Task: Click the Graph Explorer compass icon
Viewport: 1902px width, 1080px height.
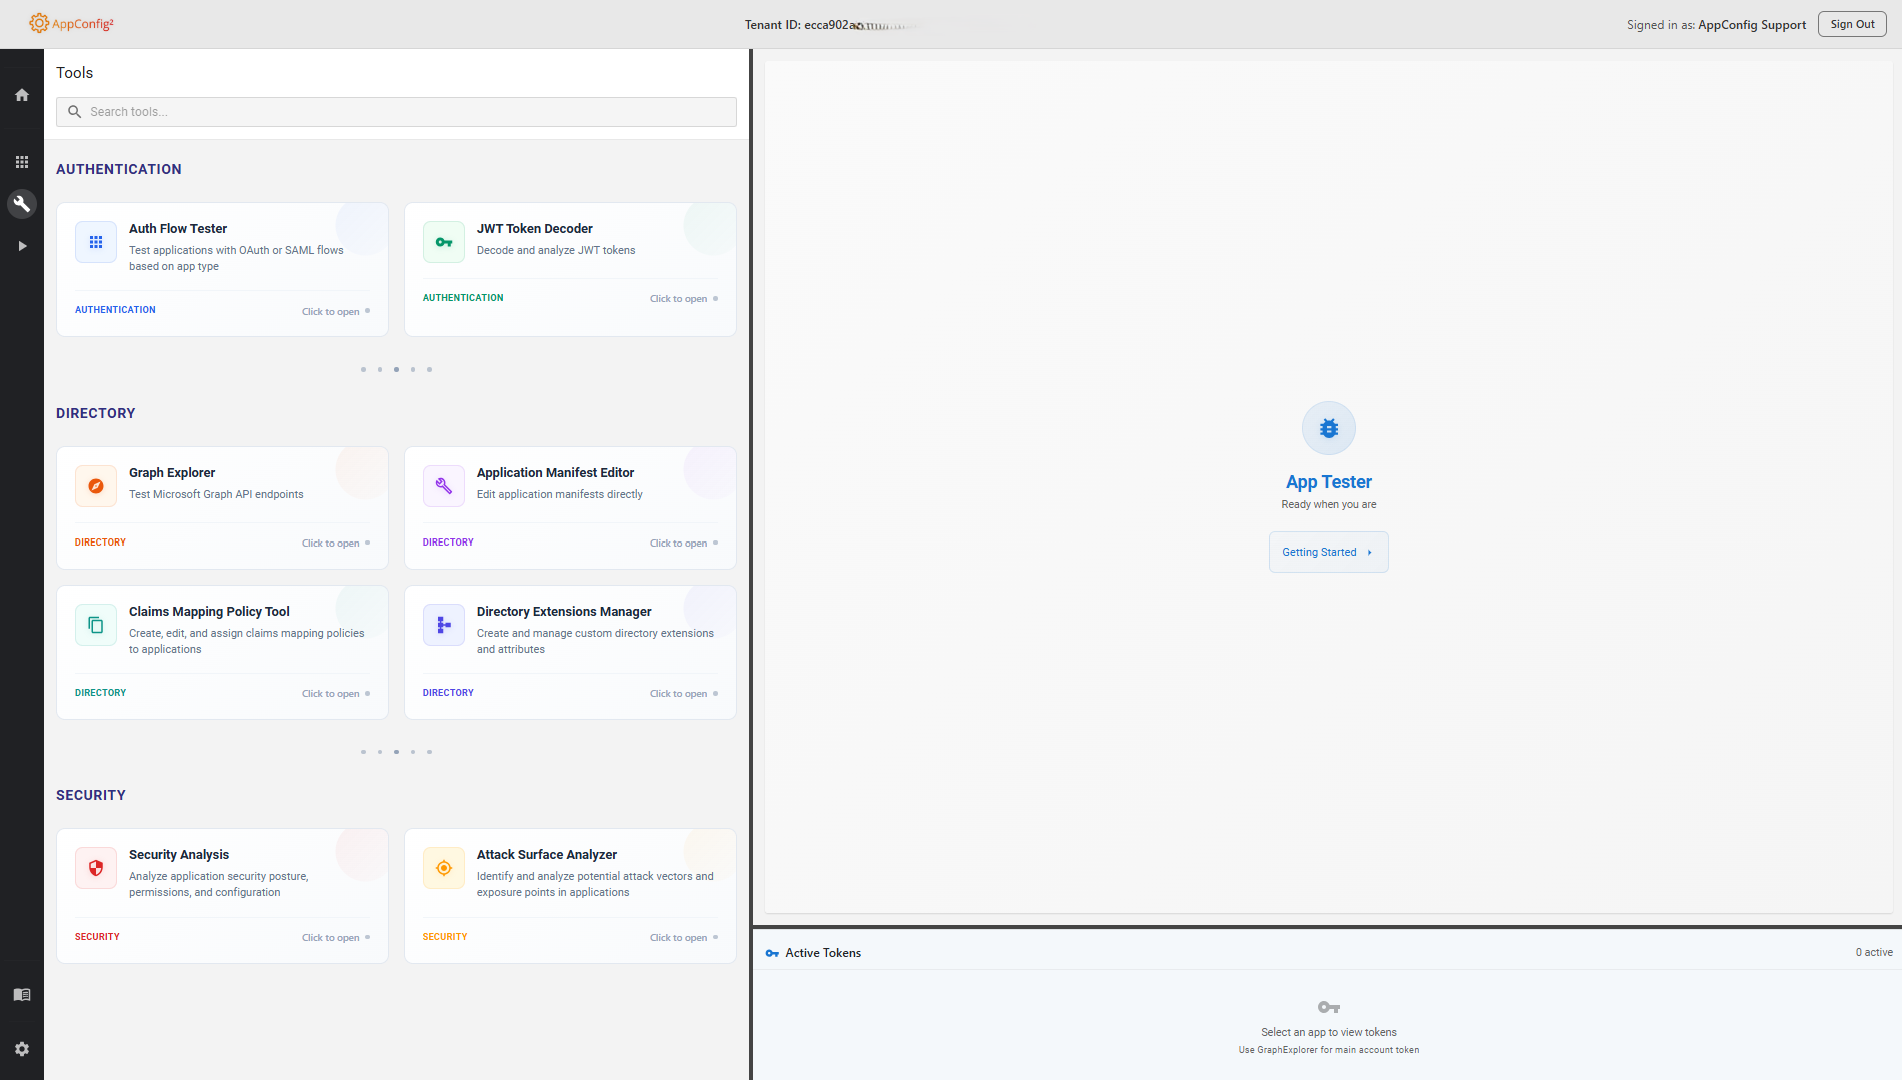Action: coord(96,486)
